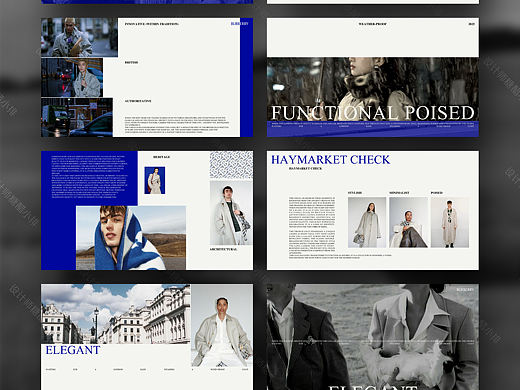Select the blue strip under 'FUNCTIONAL POISED'
This screenshot has height=390, width=520.
[373, 129]
